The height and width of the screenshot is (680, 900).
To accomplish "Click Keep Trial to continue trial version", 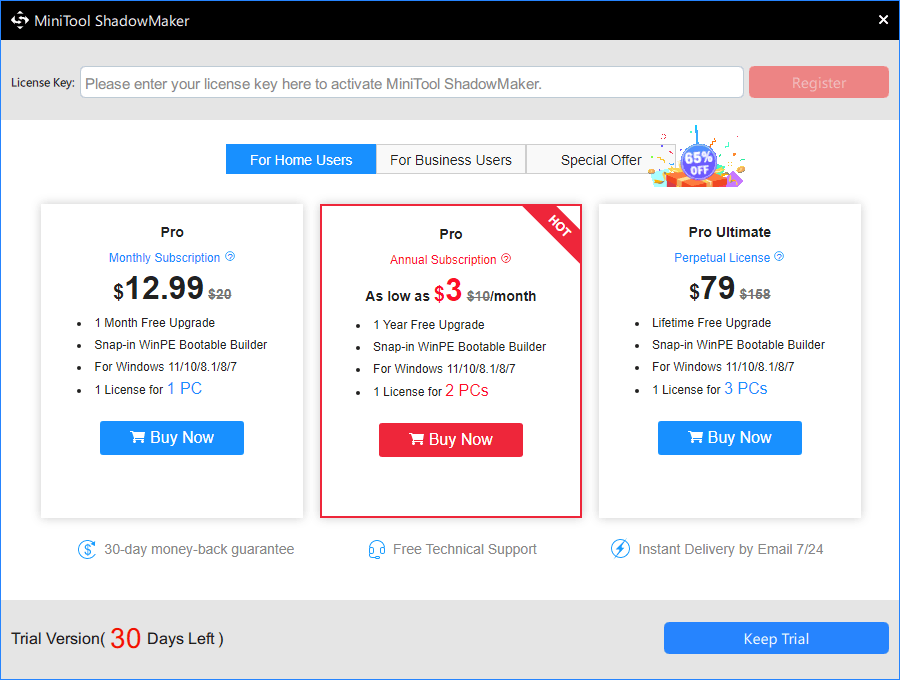I will tap(776, 638).
